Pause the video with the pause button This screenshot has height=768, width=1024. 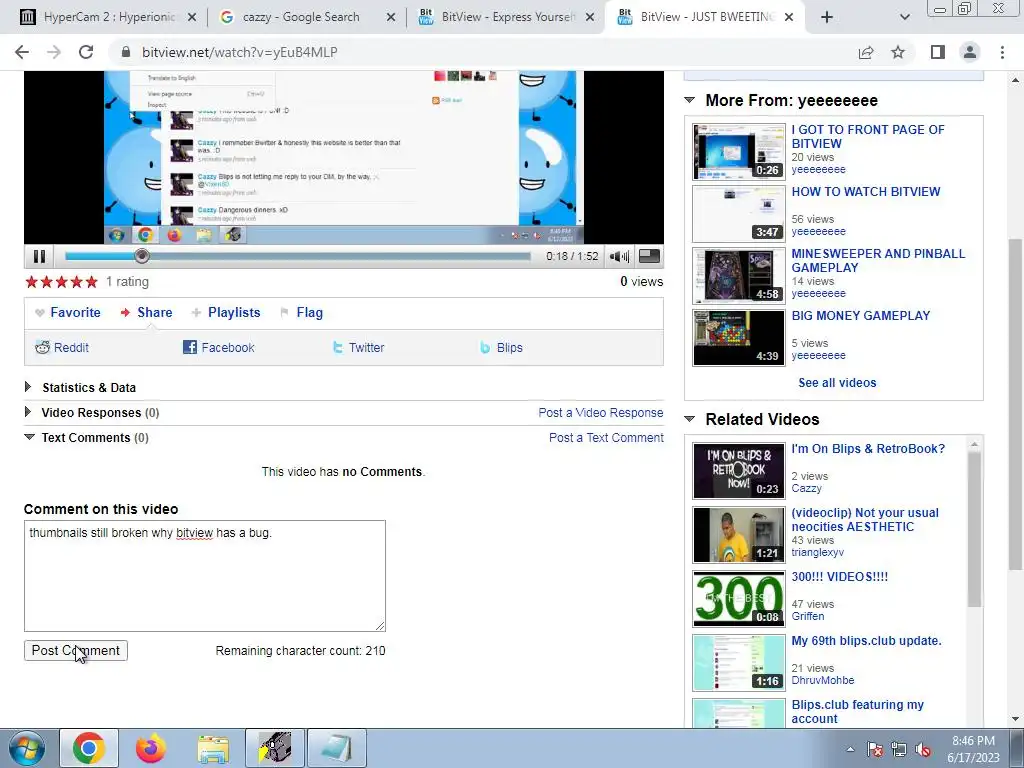[x=39, y=257]
